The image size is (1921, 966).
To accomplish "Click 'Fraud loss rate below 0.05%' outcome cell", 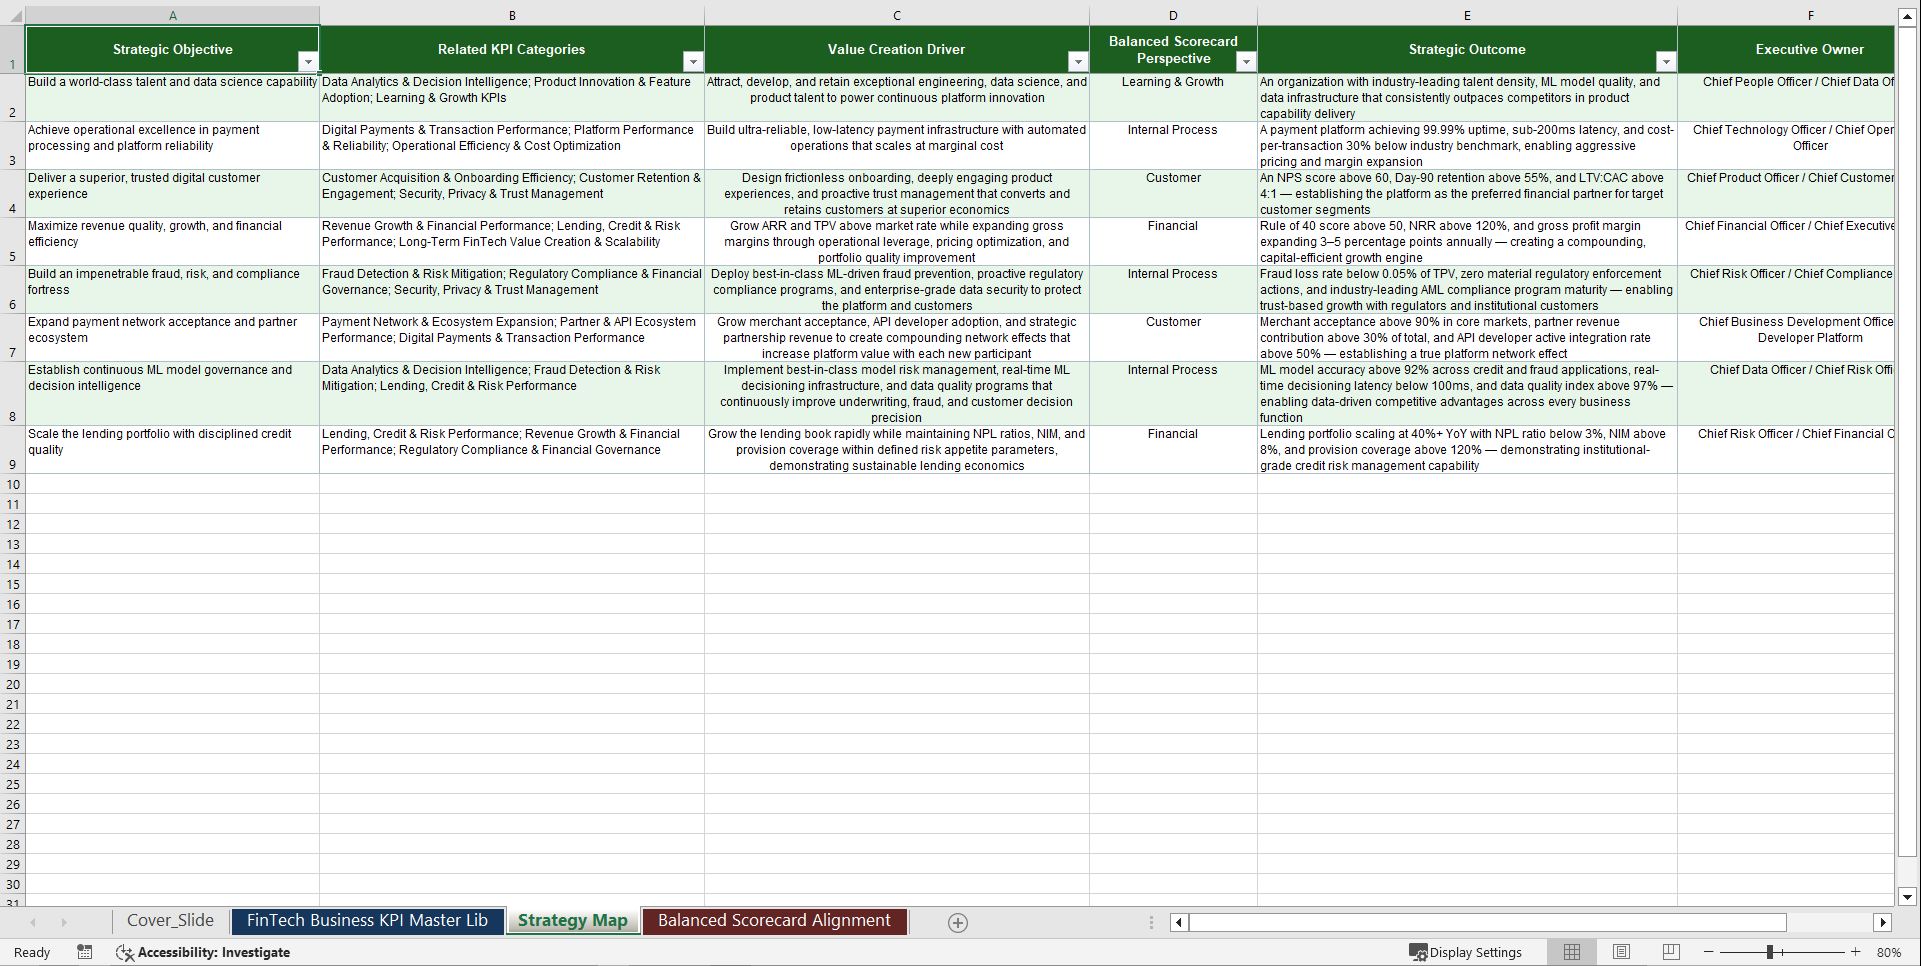I will [x=1467, y=290].
